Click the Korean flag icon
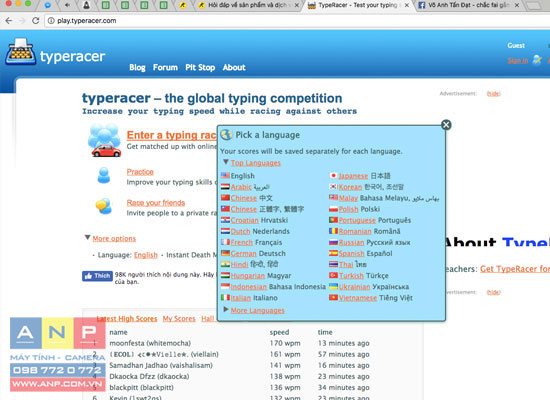This screenshot has width=550, height=400. click(x=333, y=187)
